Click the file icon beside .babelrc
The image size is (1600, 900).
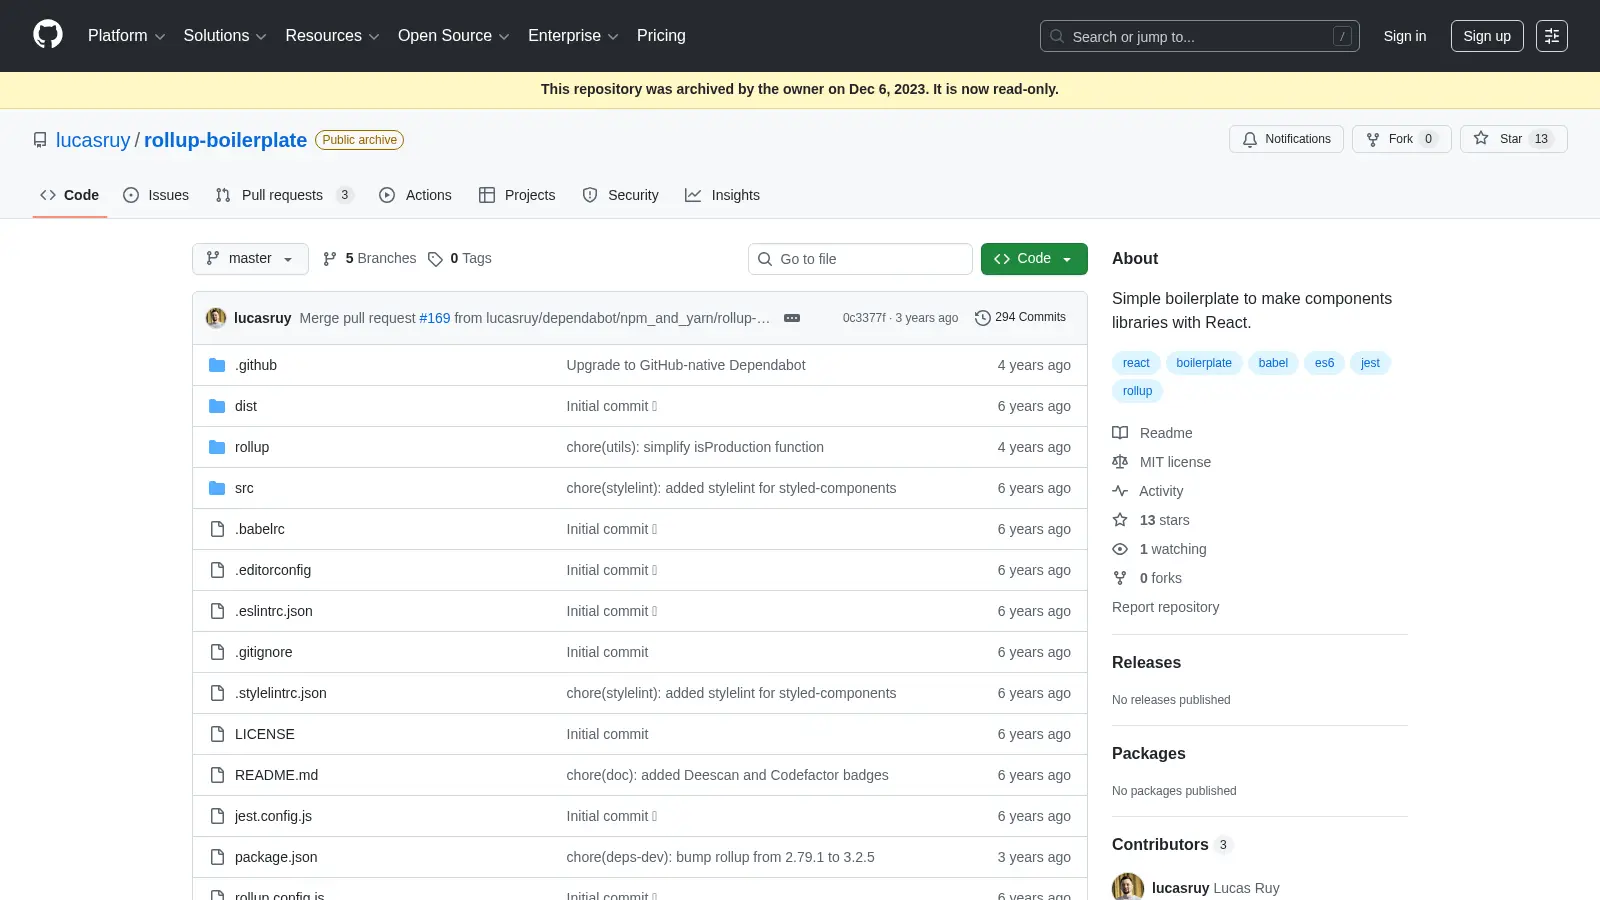click(217, 529)
